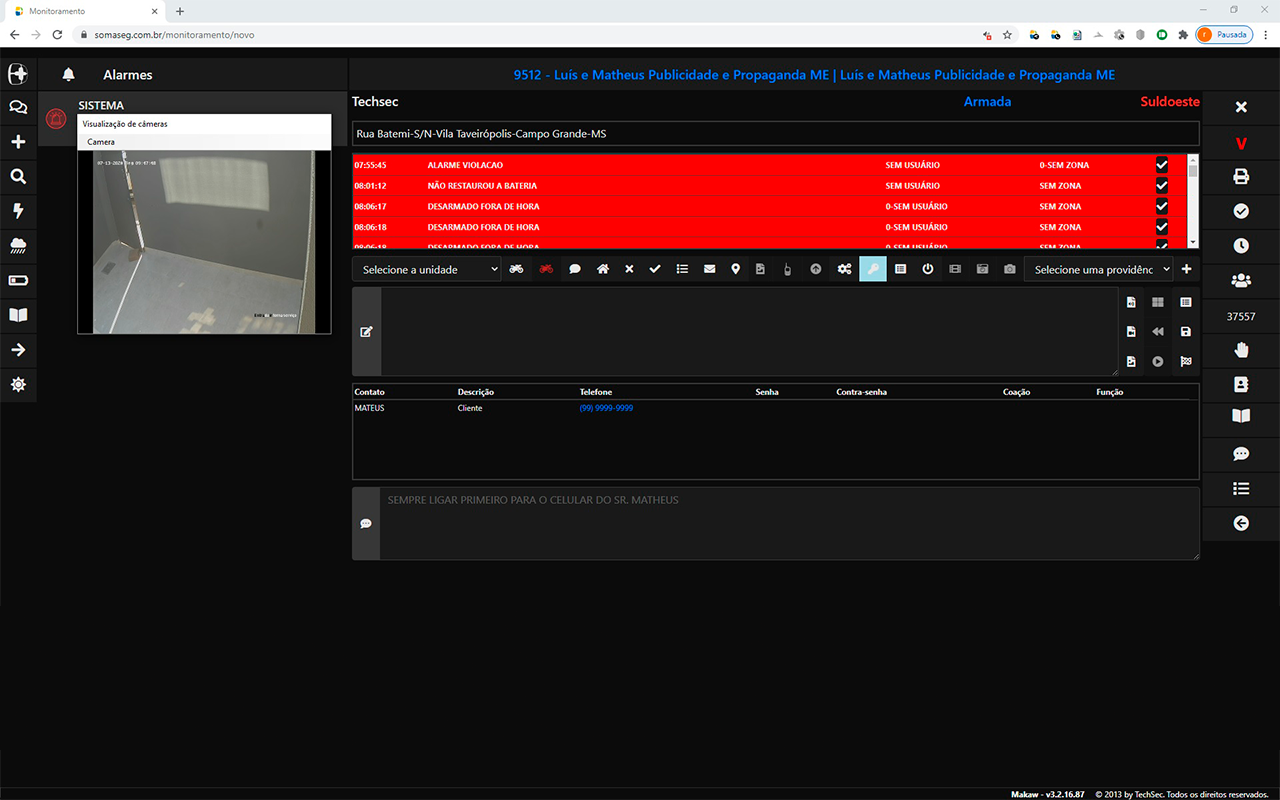Expand the SISTEMA camera visualization panel

(204, 125)
